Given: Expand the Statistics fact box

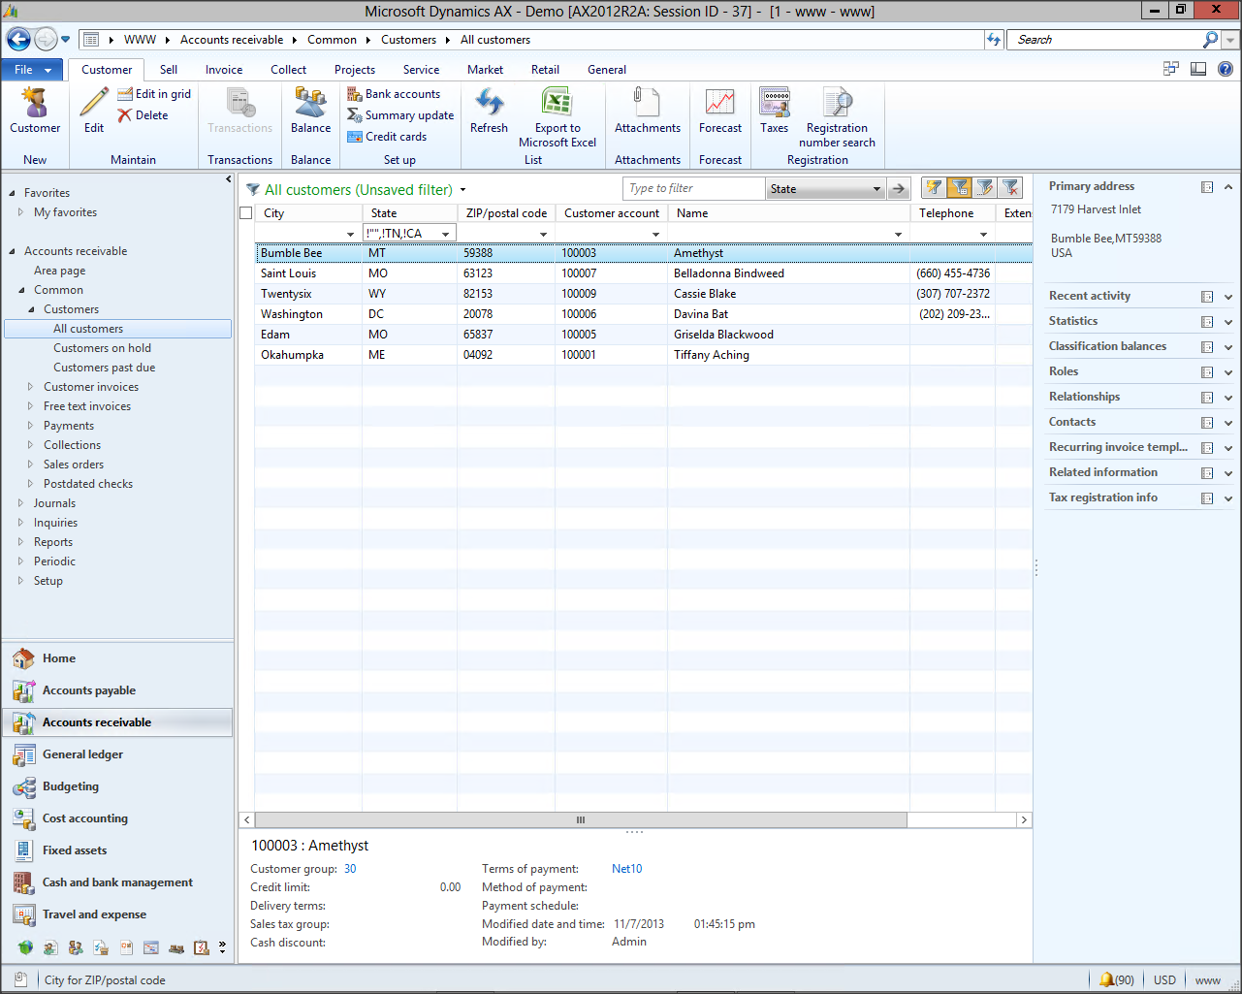Looking at the screenshot, I should 1228,322.
